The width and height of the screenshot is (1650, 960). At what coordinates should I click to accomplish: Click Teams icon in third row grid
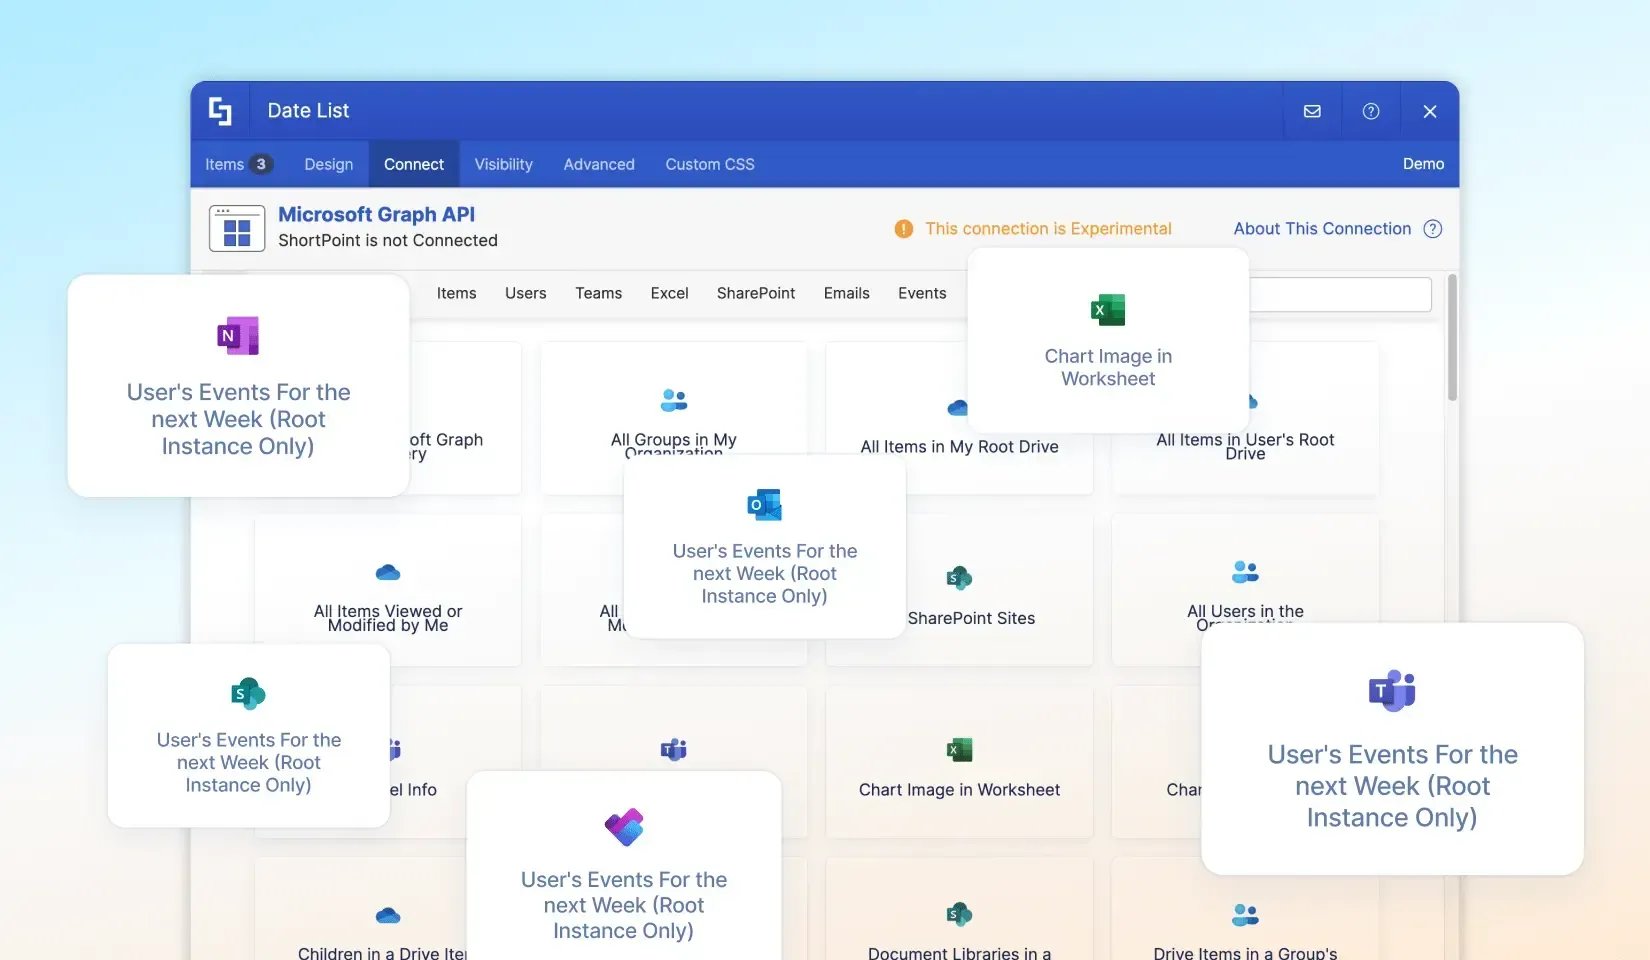click(674, 749)
